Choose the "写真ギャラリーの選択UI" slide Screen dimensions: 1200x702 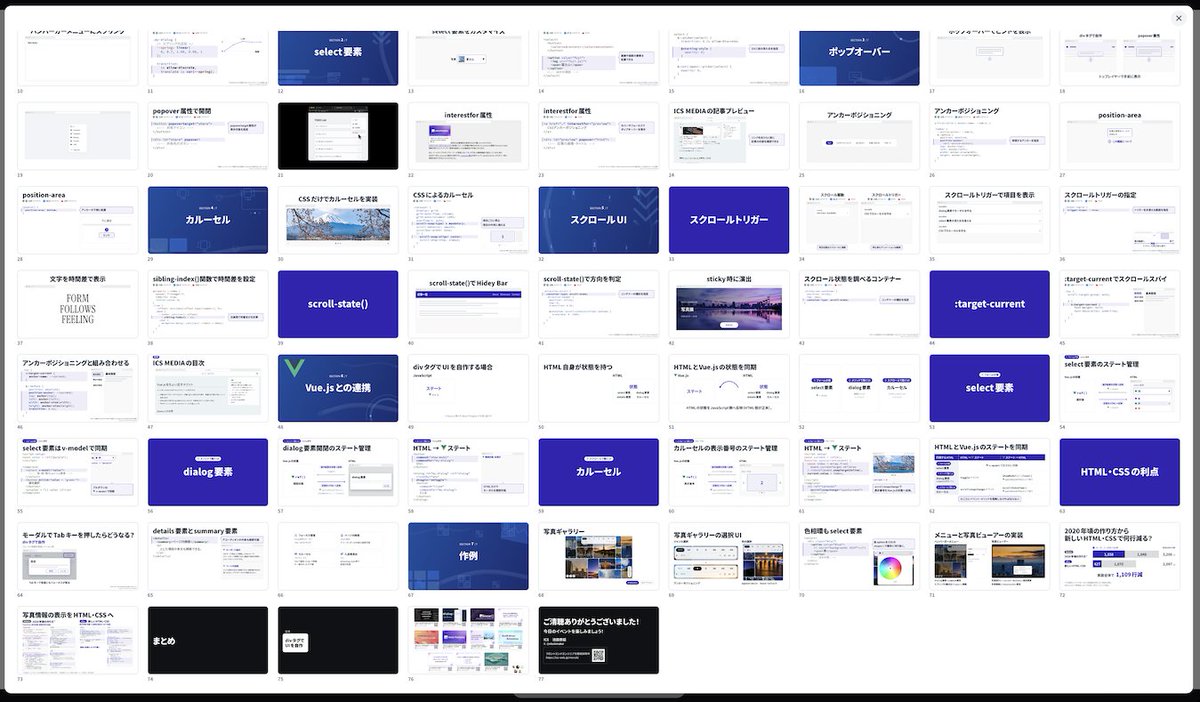pyautogui.click(x=729, y=556)
